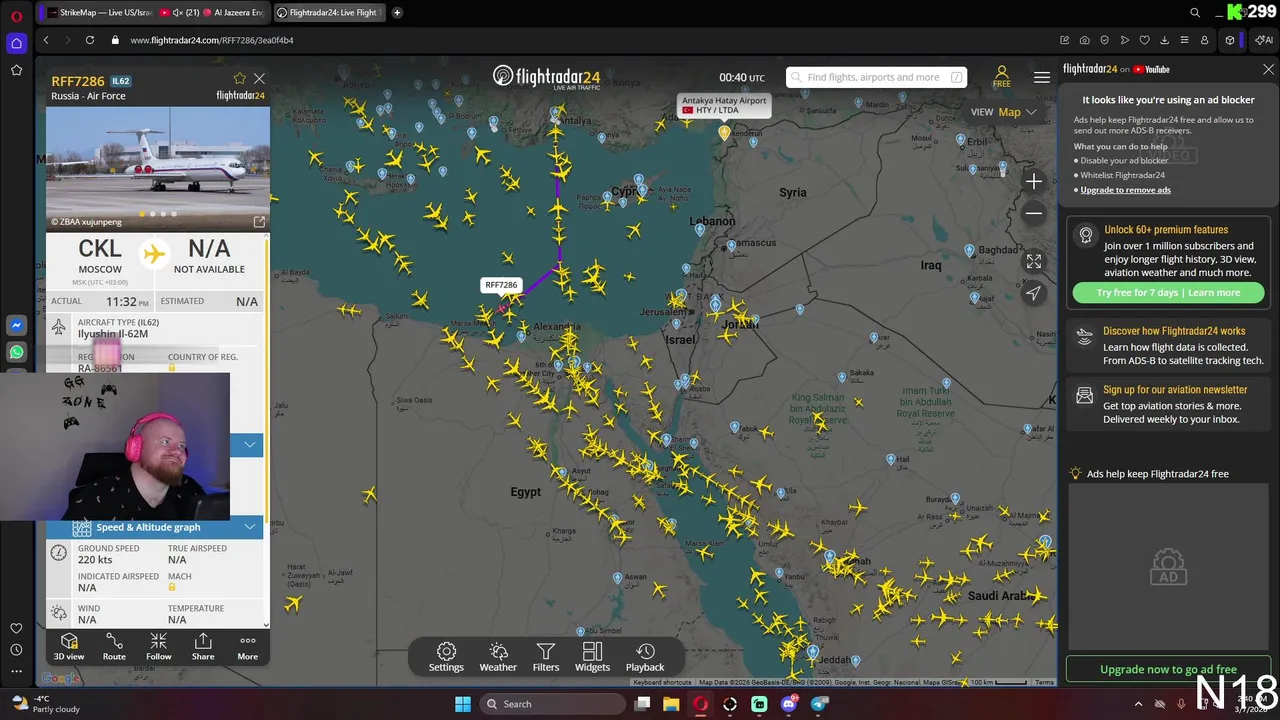Reload the page

pyautogui.click(x=90, y=40)
